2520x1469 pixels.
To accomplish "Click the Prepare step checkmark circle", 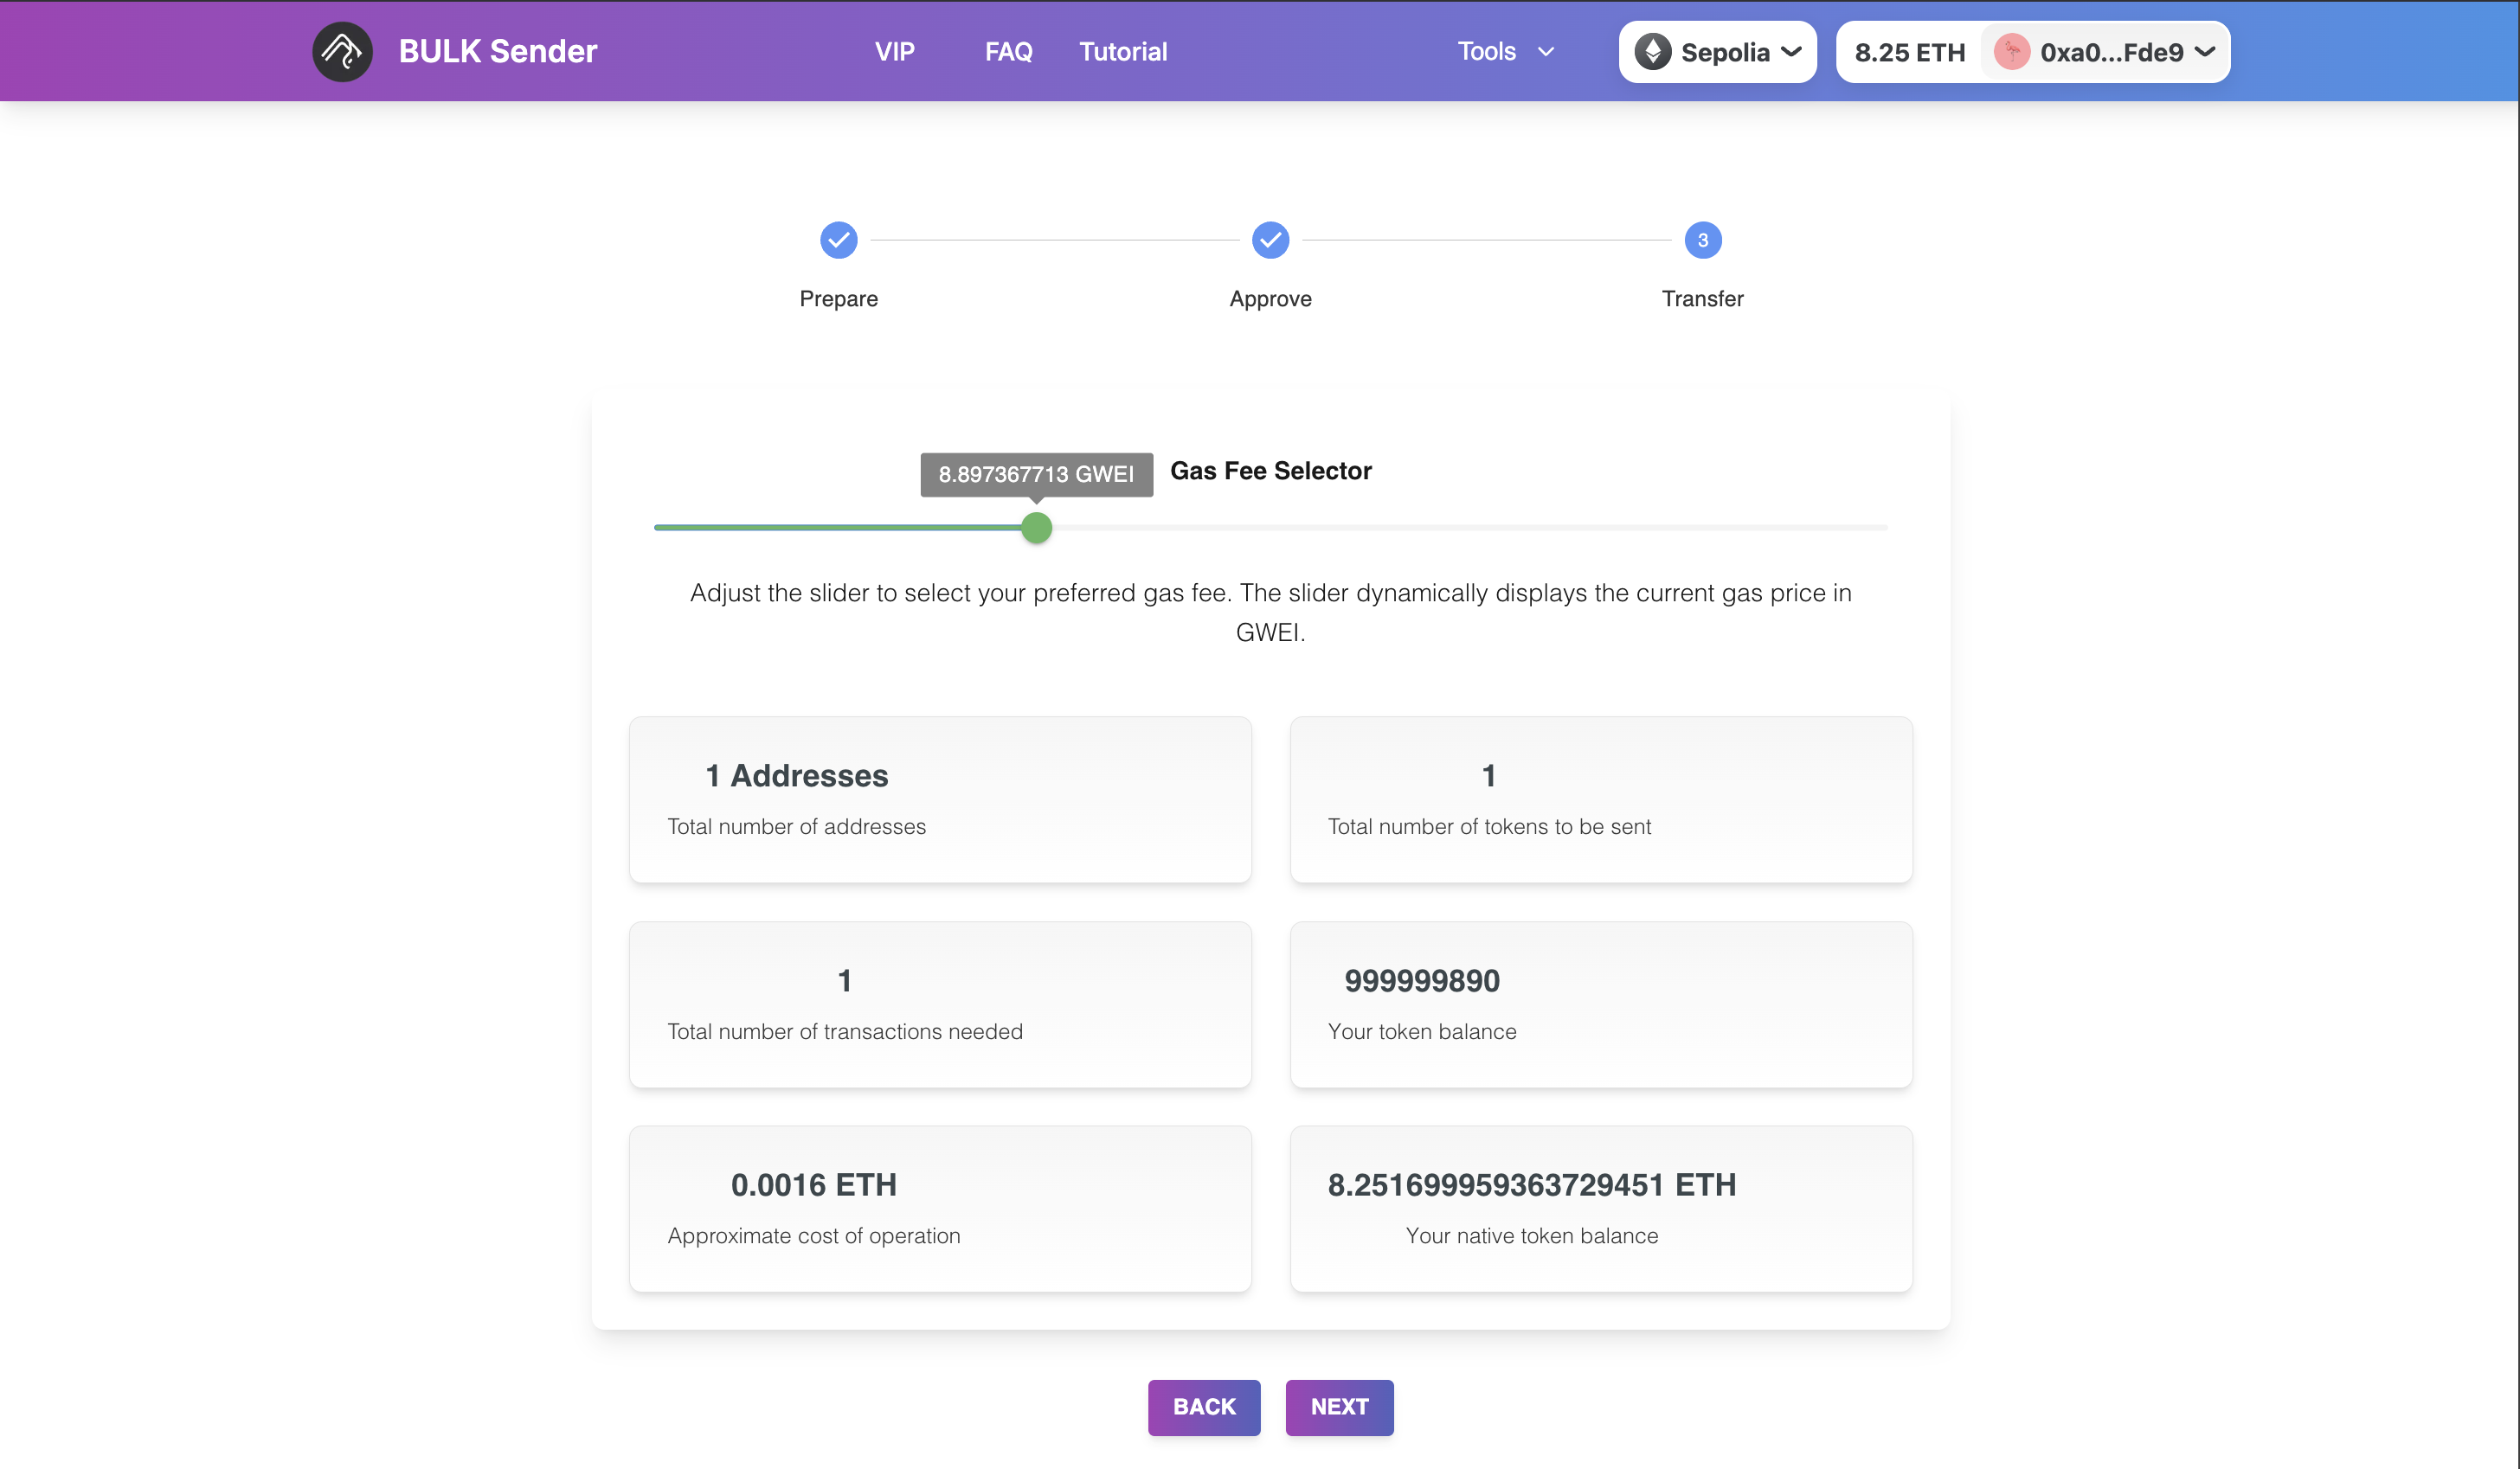I will tap(838, 239).
